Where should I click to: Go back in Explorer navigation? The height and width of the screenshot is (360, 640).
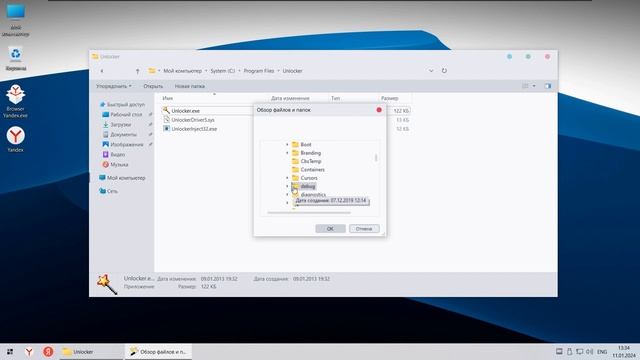(x=102, y=71)
